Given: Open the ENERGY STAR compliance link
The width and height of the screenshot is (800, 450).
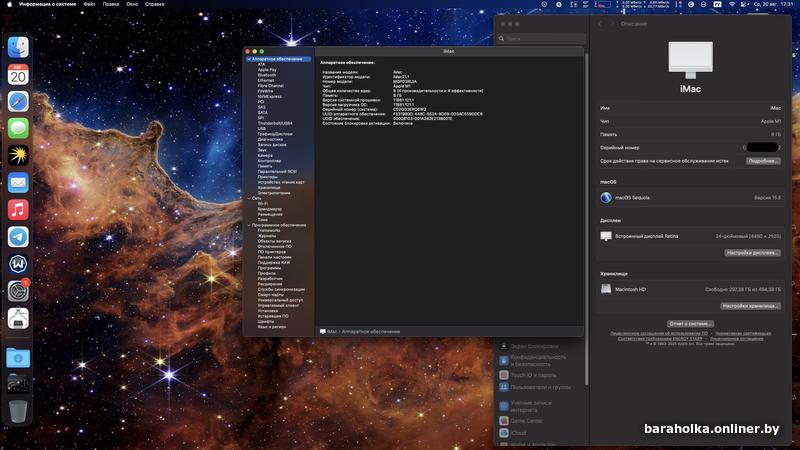Looking at the screenshot, I should click(x=660, y=339).
